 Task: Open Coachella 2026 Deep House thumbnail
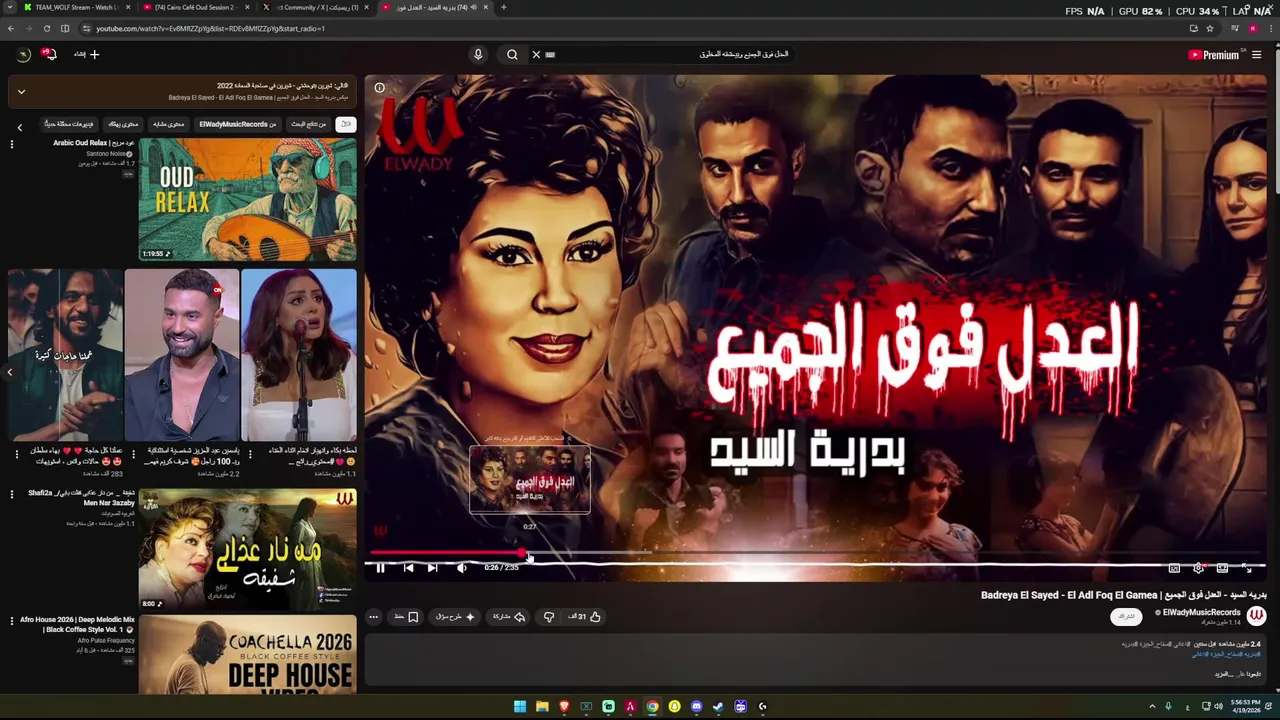(247, 655)
